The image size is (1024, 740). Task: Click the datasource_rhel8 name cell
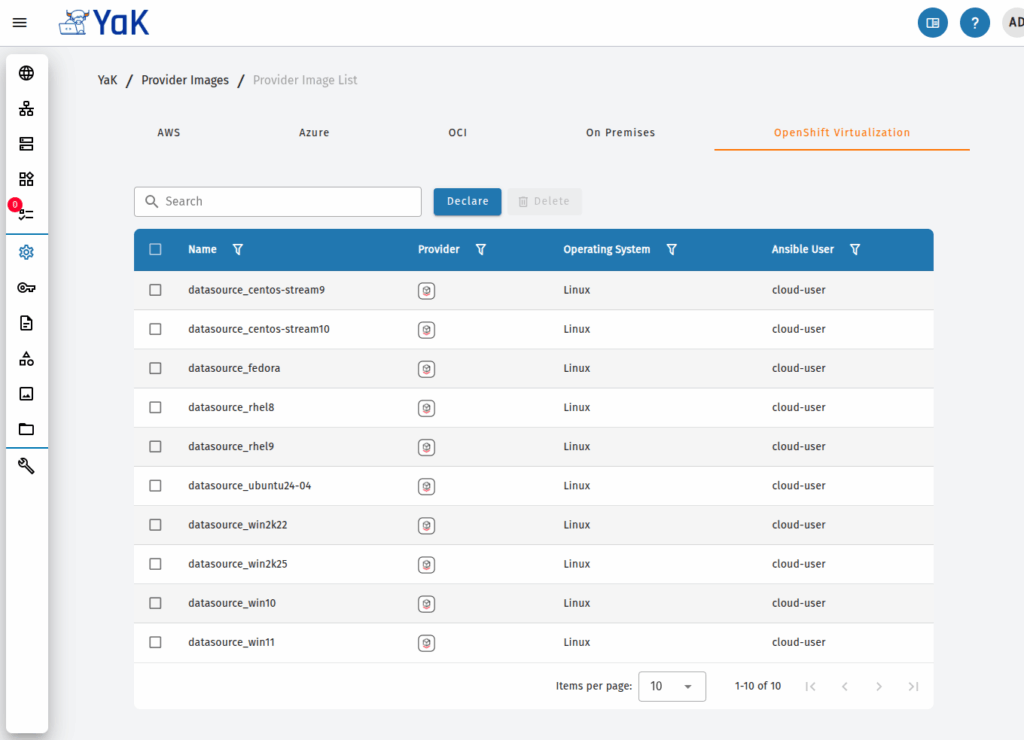tap(231, 408)
